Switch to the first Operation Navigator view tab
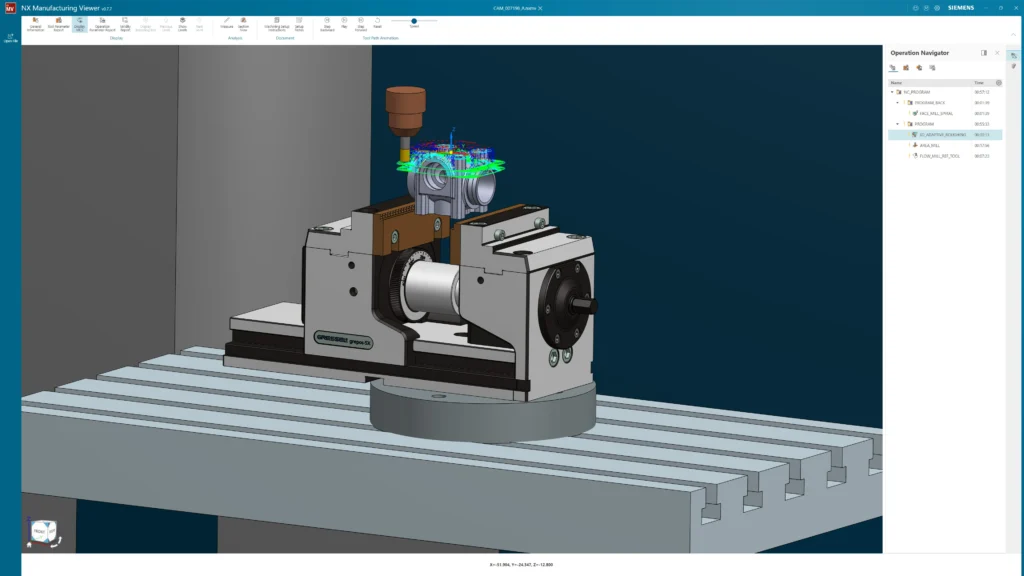1024x576 pixels. click(x=893, y=68)
